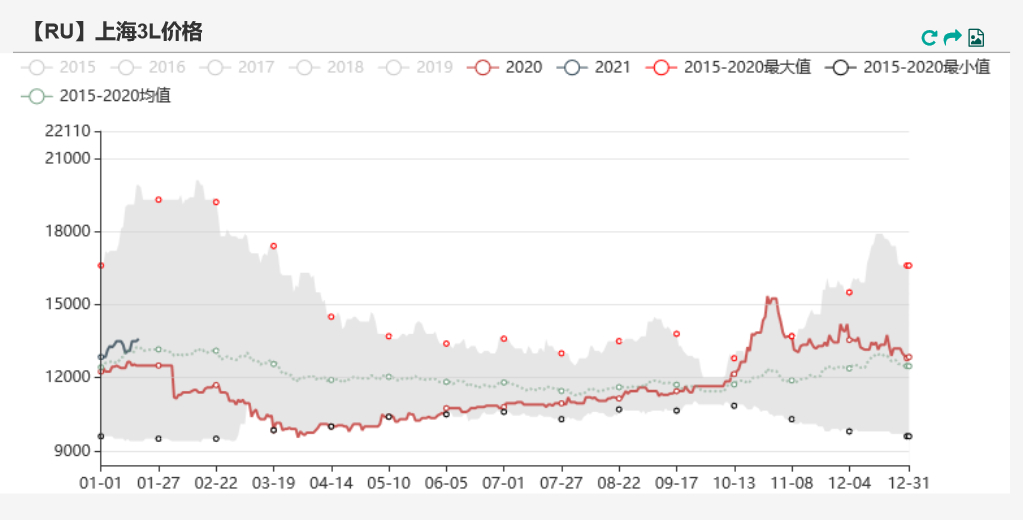Toggle the 2015-2020均值 legend entry
Image resolution: width=1023 pixels, height=520 pixels.
pyautogui.click(x=96, y=96)
